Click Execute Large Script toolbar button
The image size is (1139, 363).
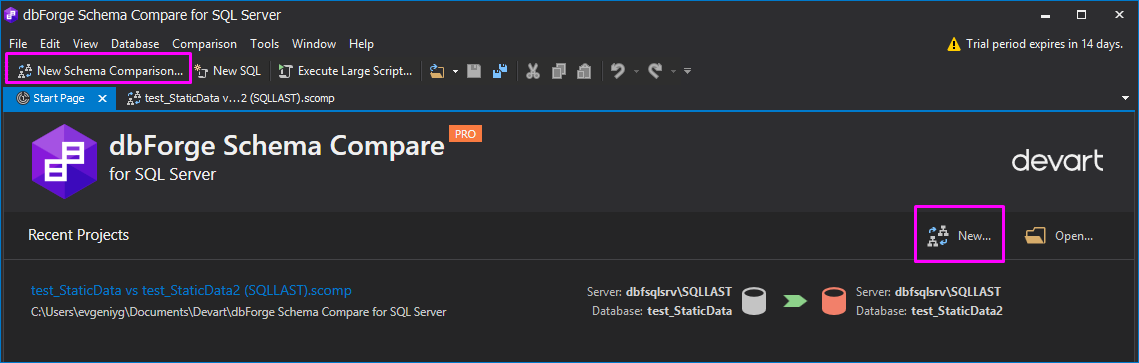click(x=345, y=71)
